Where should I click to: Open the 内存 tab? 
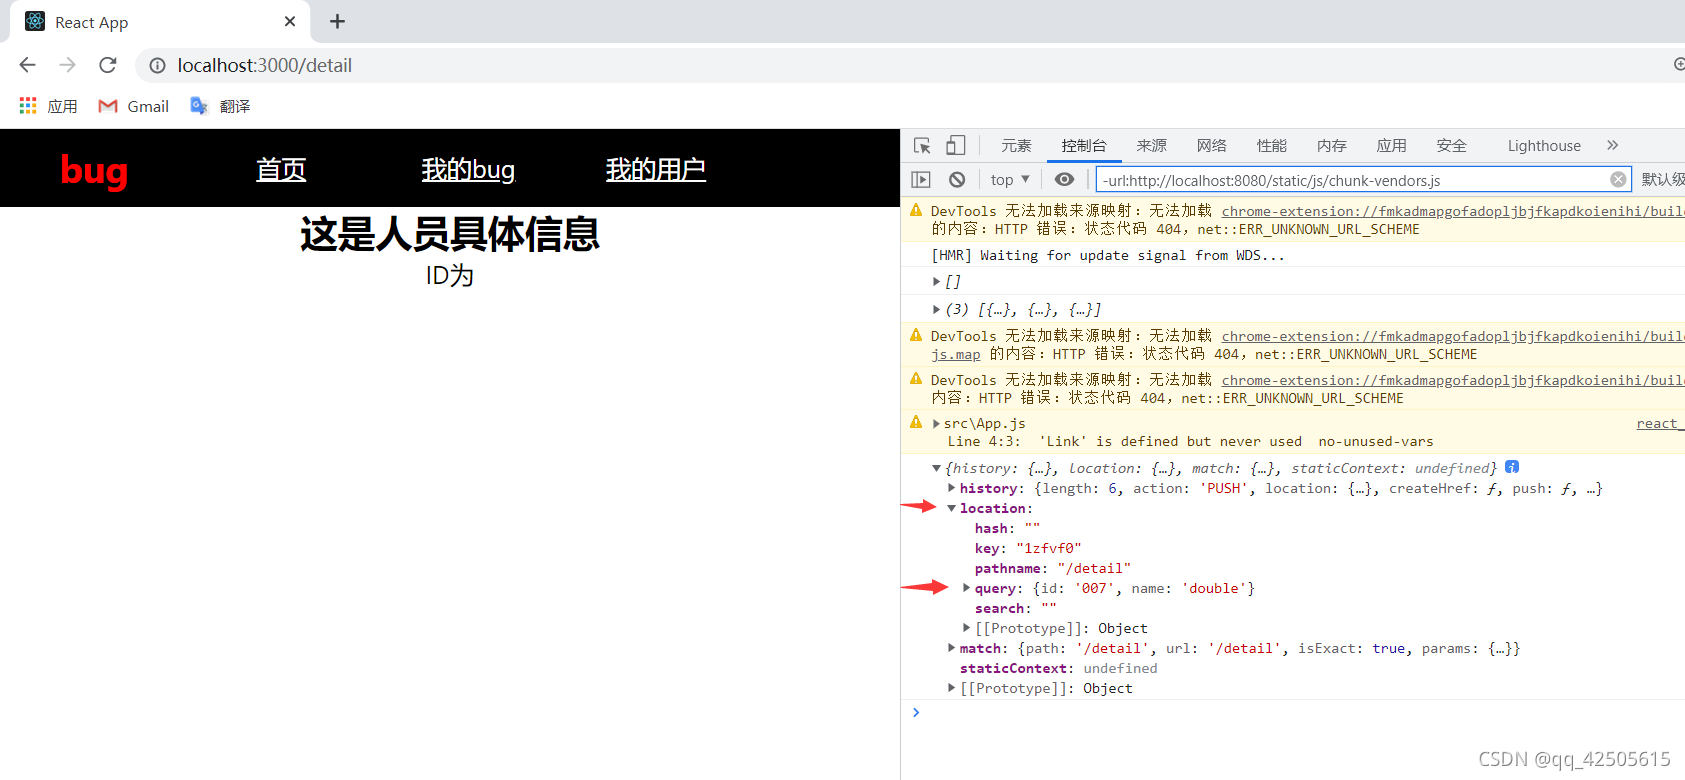pos(1331,146)
